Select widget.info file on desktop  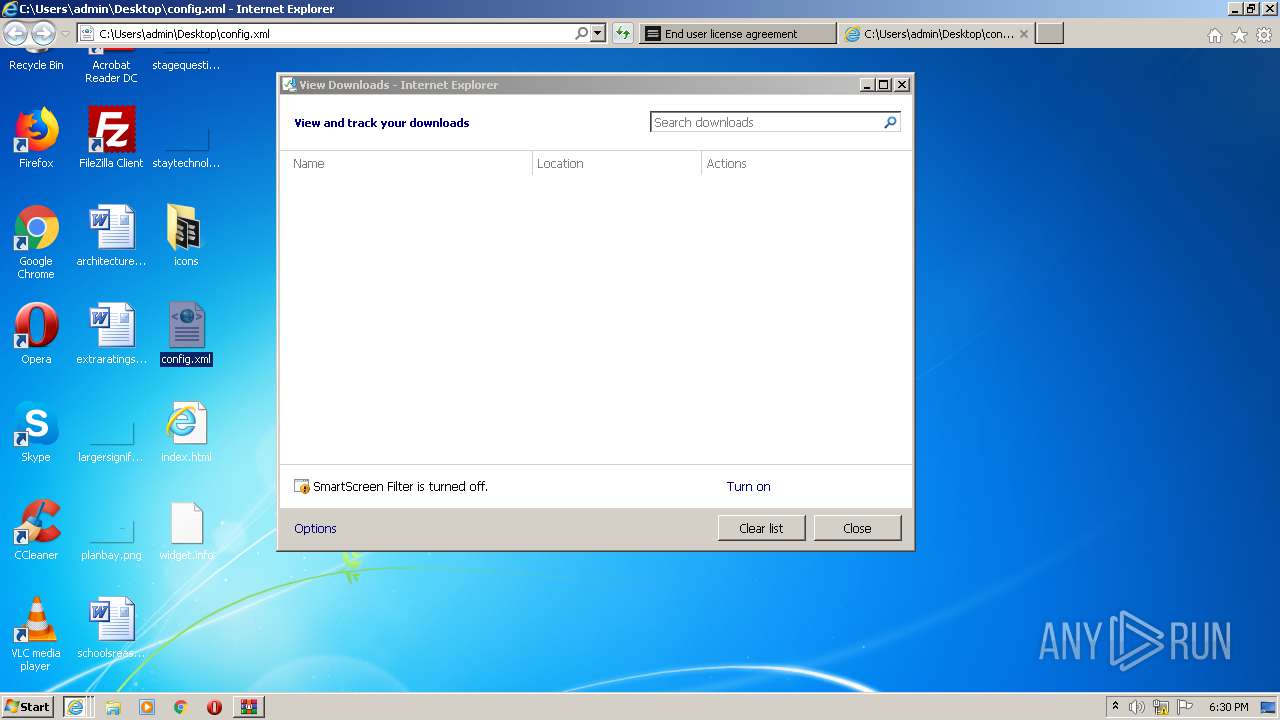pos(186,530)
